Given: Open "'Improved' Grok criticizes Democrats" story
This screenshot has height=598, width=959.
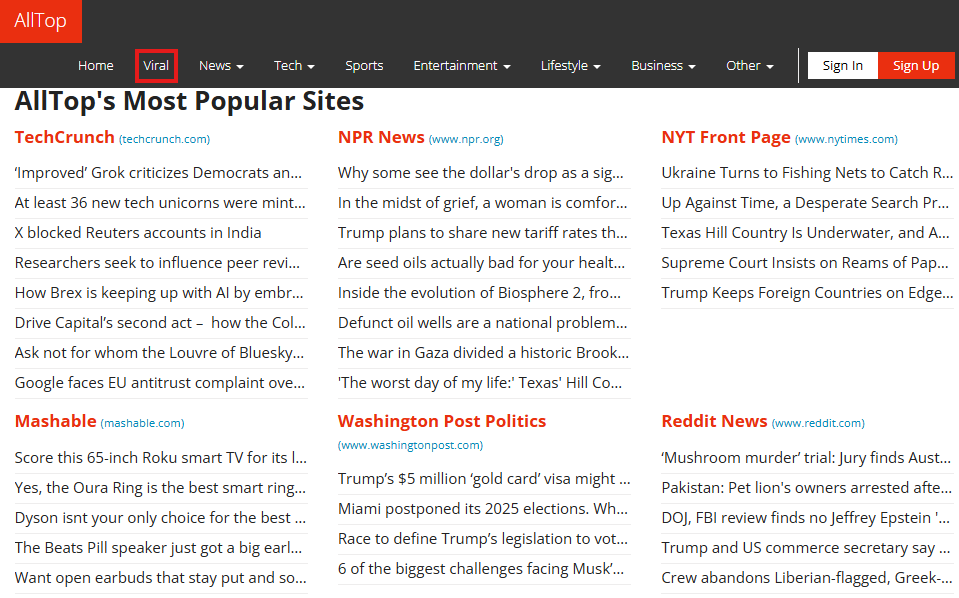Looking at the screenshot, I should [x=158, y=173].
